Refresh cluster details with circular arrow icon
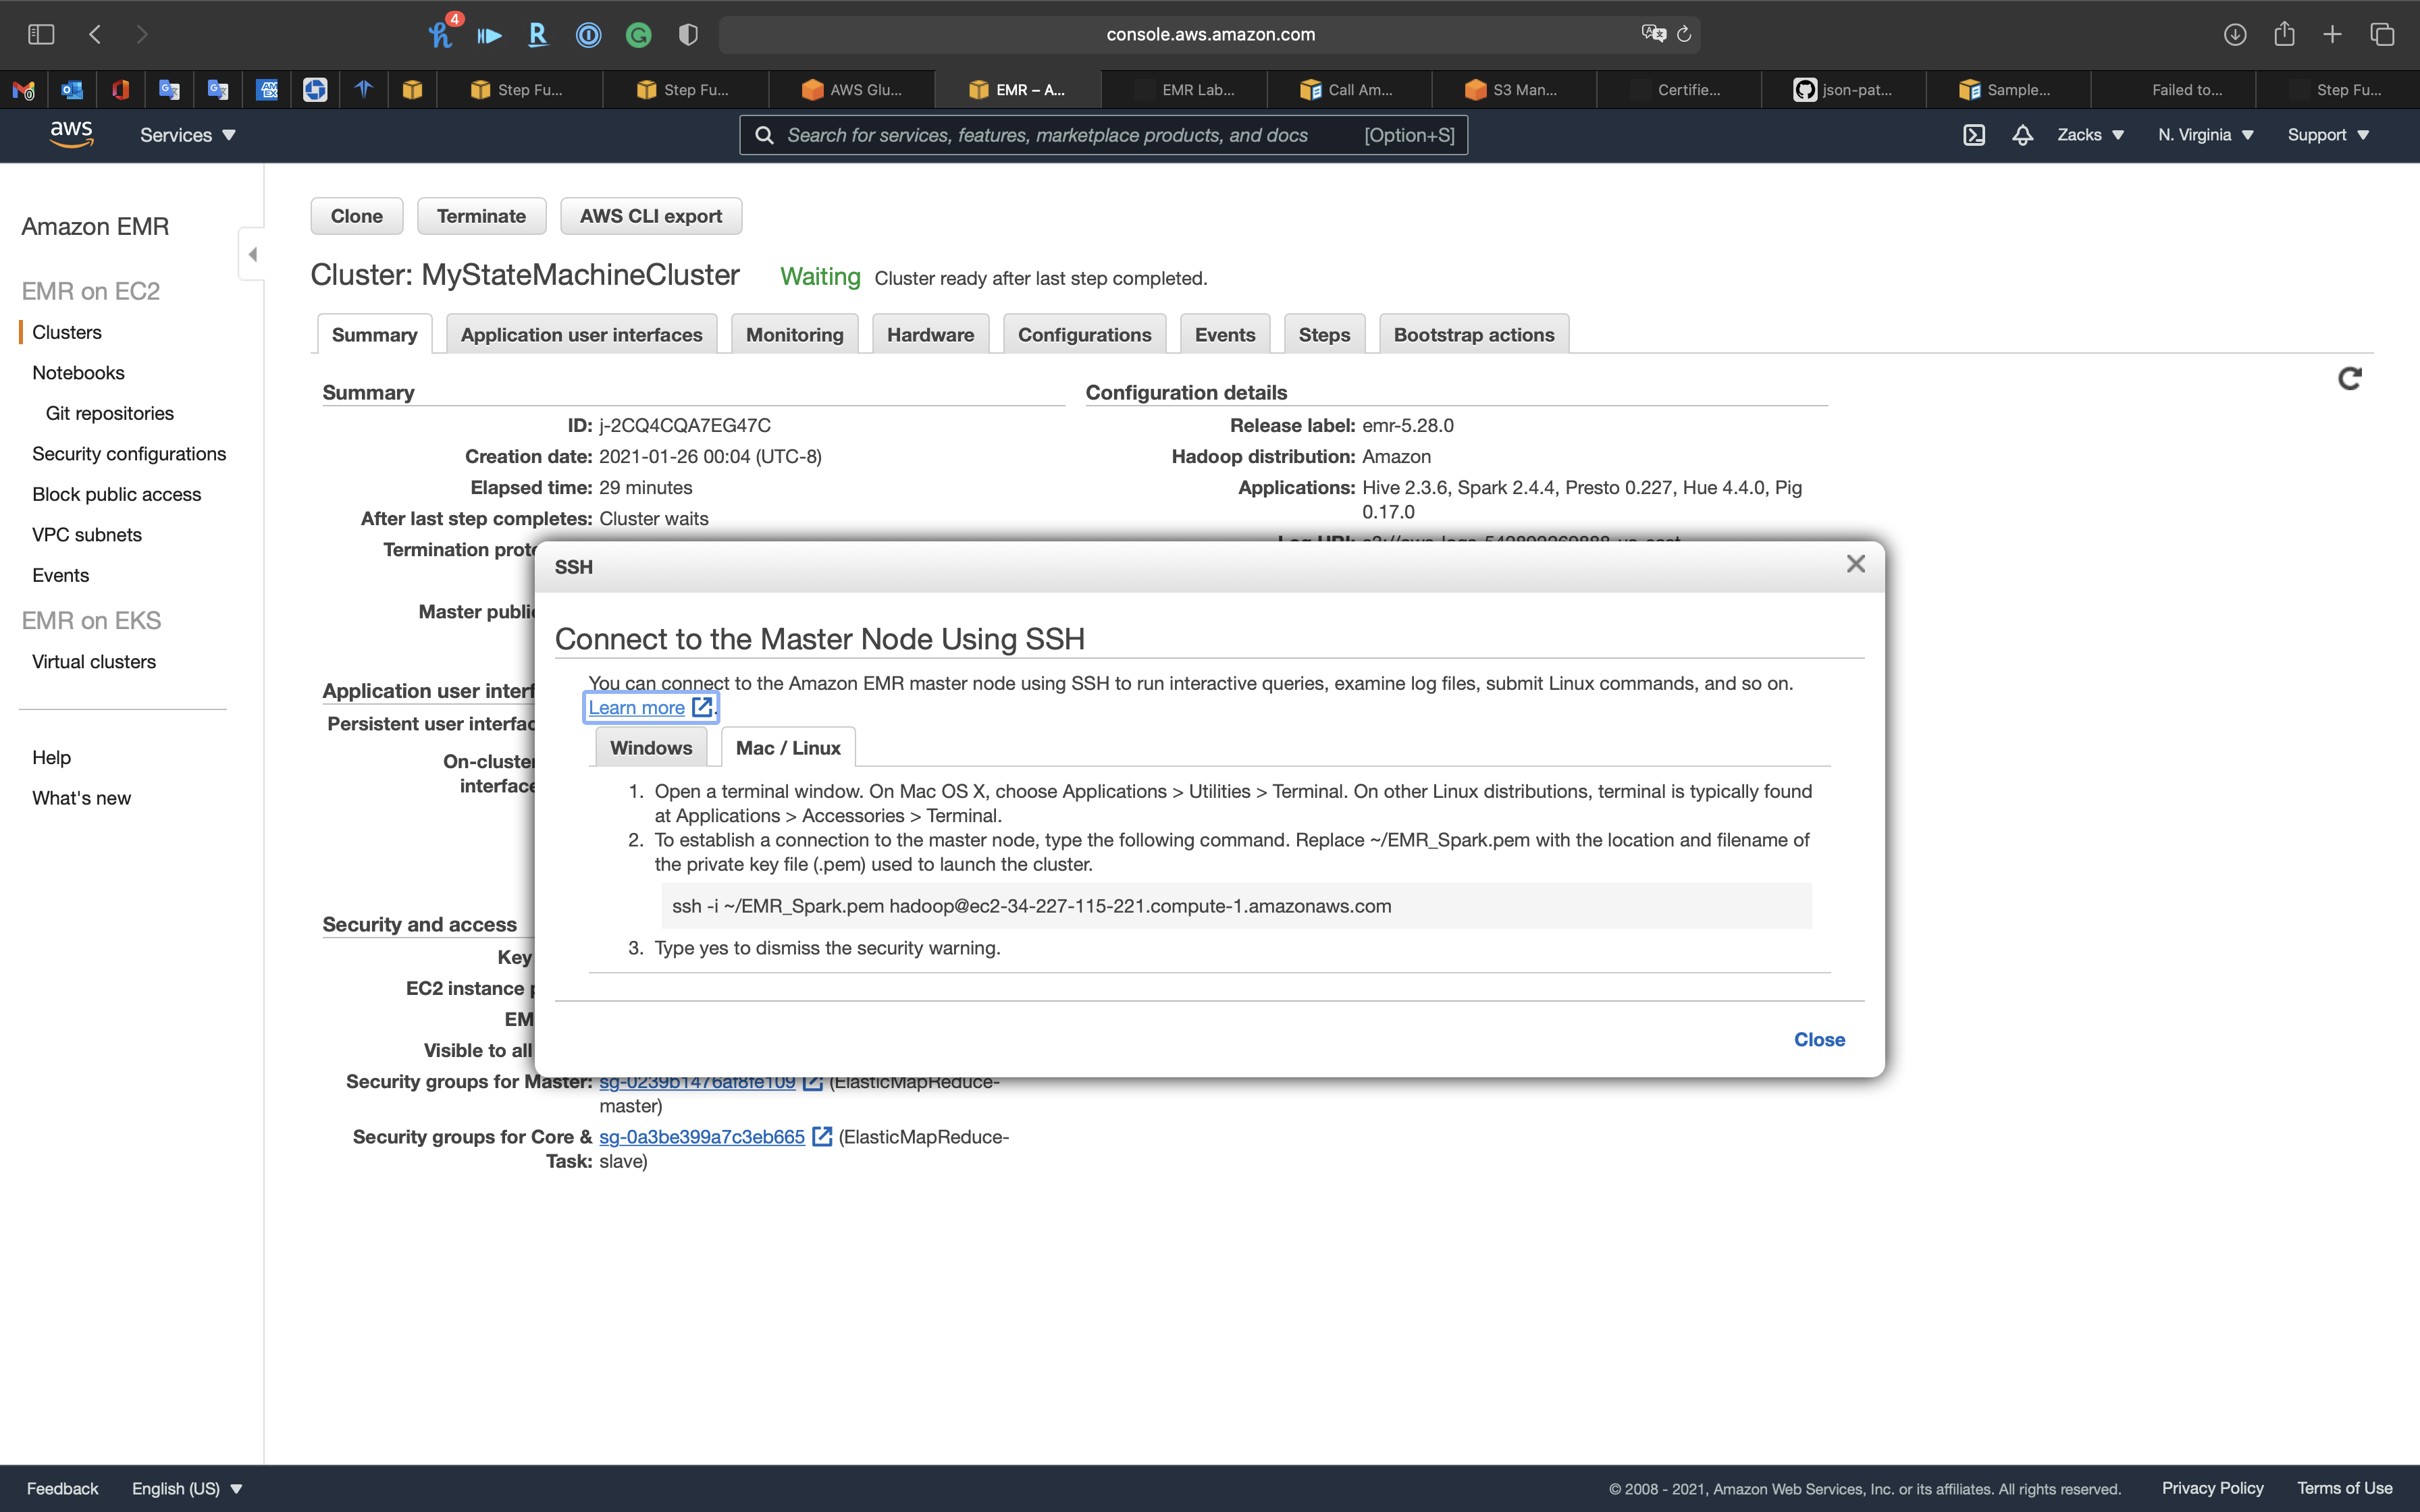2420x1512 pixels. [x=2349, y=378]
